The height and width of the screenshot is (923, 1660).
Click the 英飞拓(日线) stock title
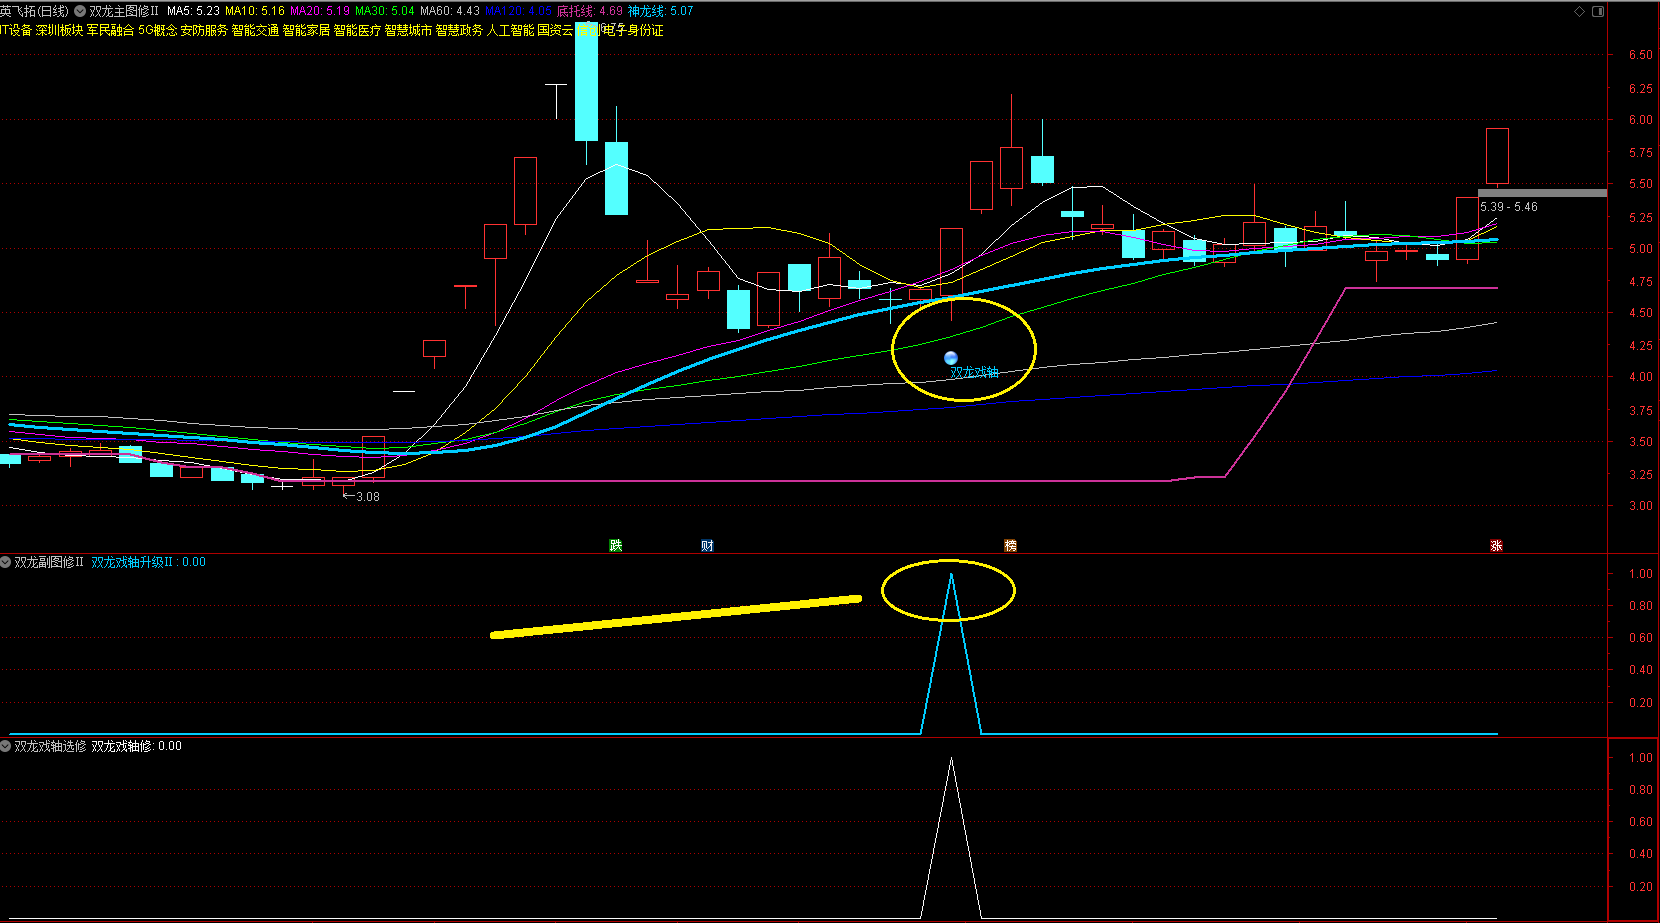35,11
